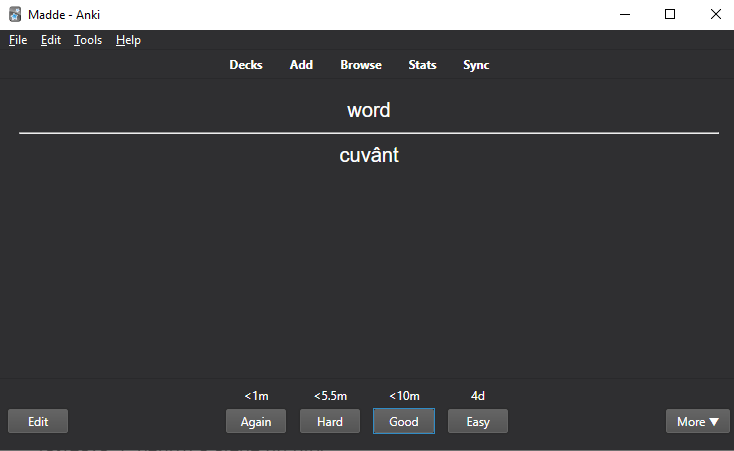Open the Tools menu

pos(88,40)
